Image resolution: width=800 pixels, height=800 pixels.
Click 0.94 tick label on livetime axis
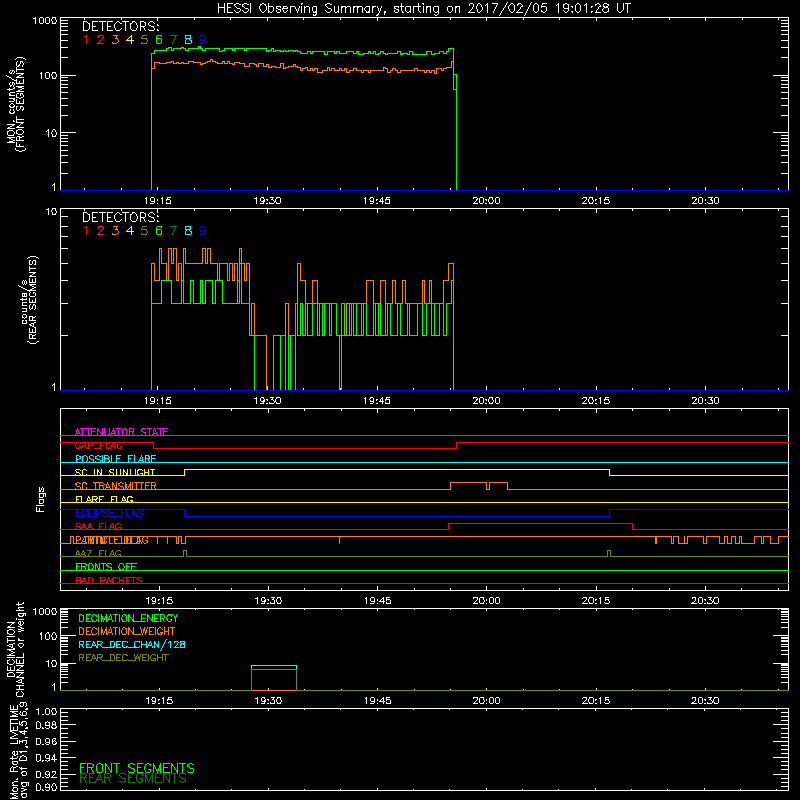[46, 758]
